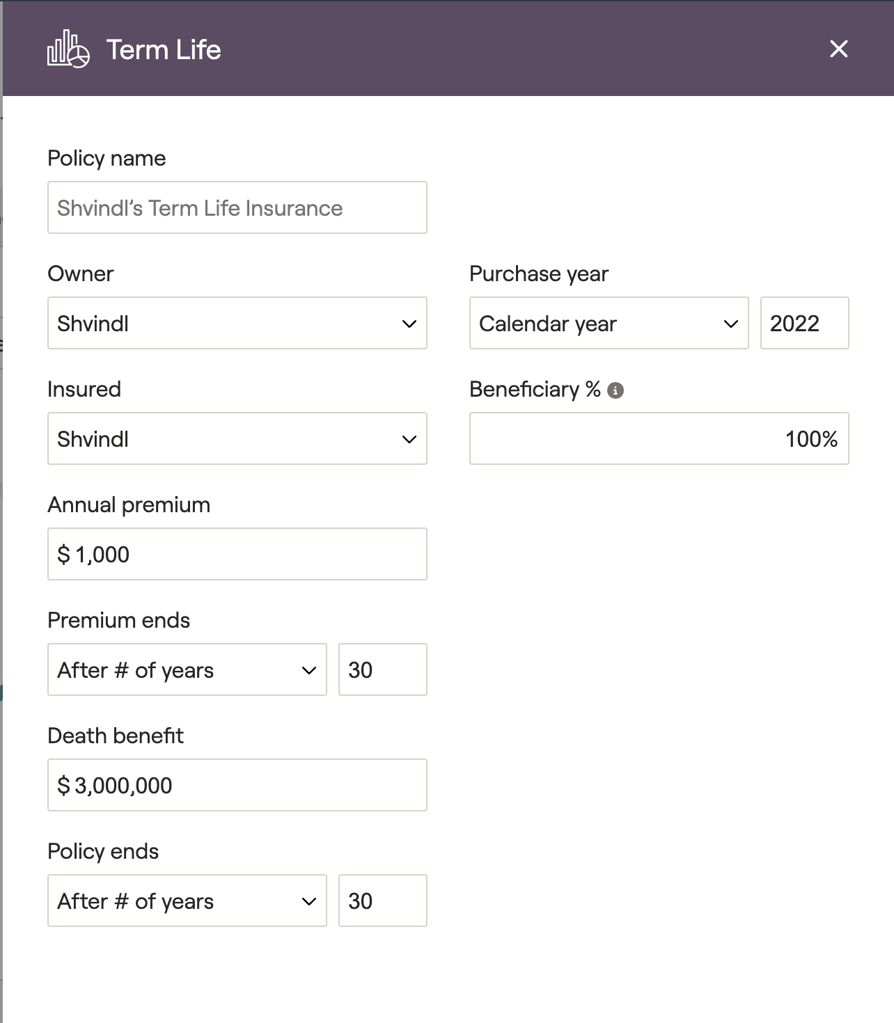894x1023 pixels.
Task: Click the Term Life chart icon in header
Action: click(68, 49)
